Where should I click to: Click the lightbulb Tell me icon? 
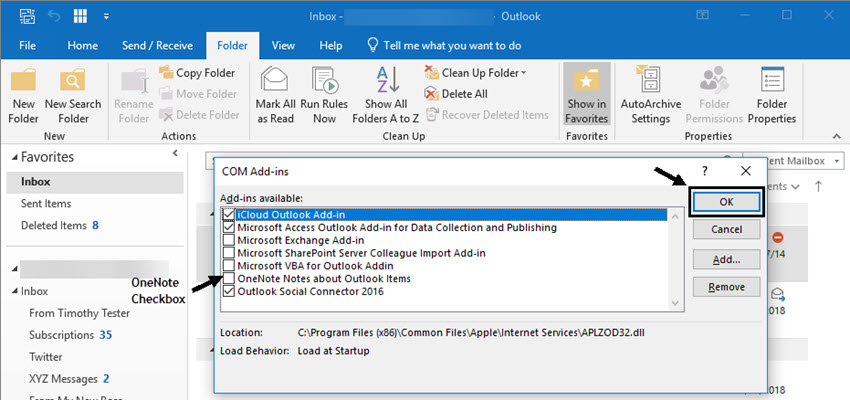372,45
